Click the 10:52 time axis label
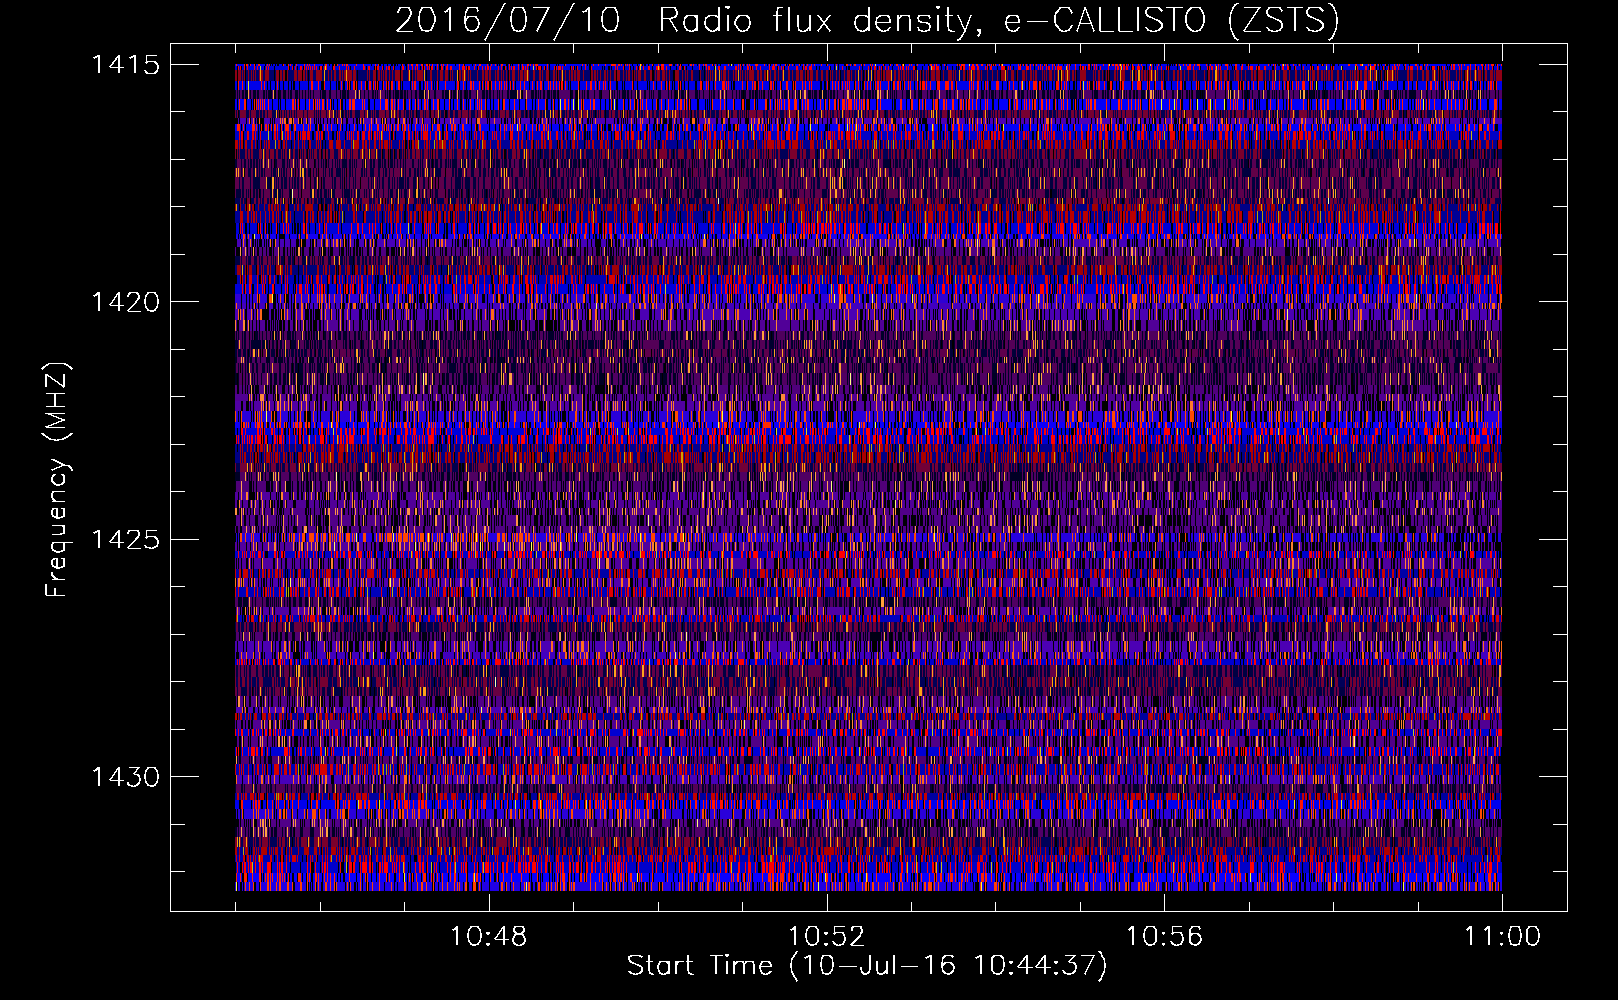Viewport: 1618px width, 1000px height. (x=826, y=937)
